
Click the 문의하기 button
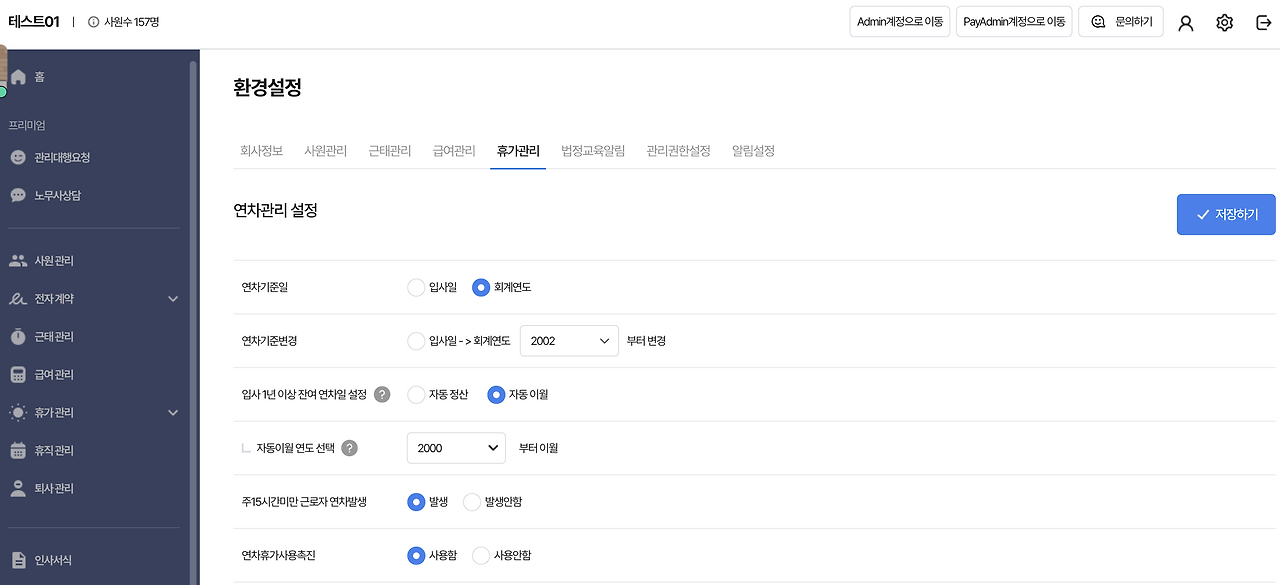[x=1121, y=22]
